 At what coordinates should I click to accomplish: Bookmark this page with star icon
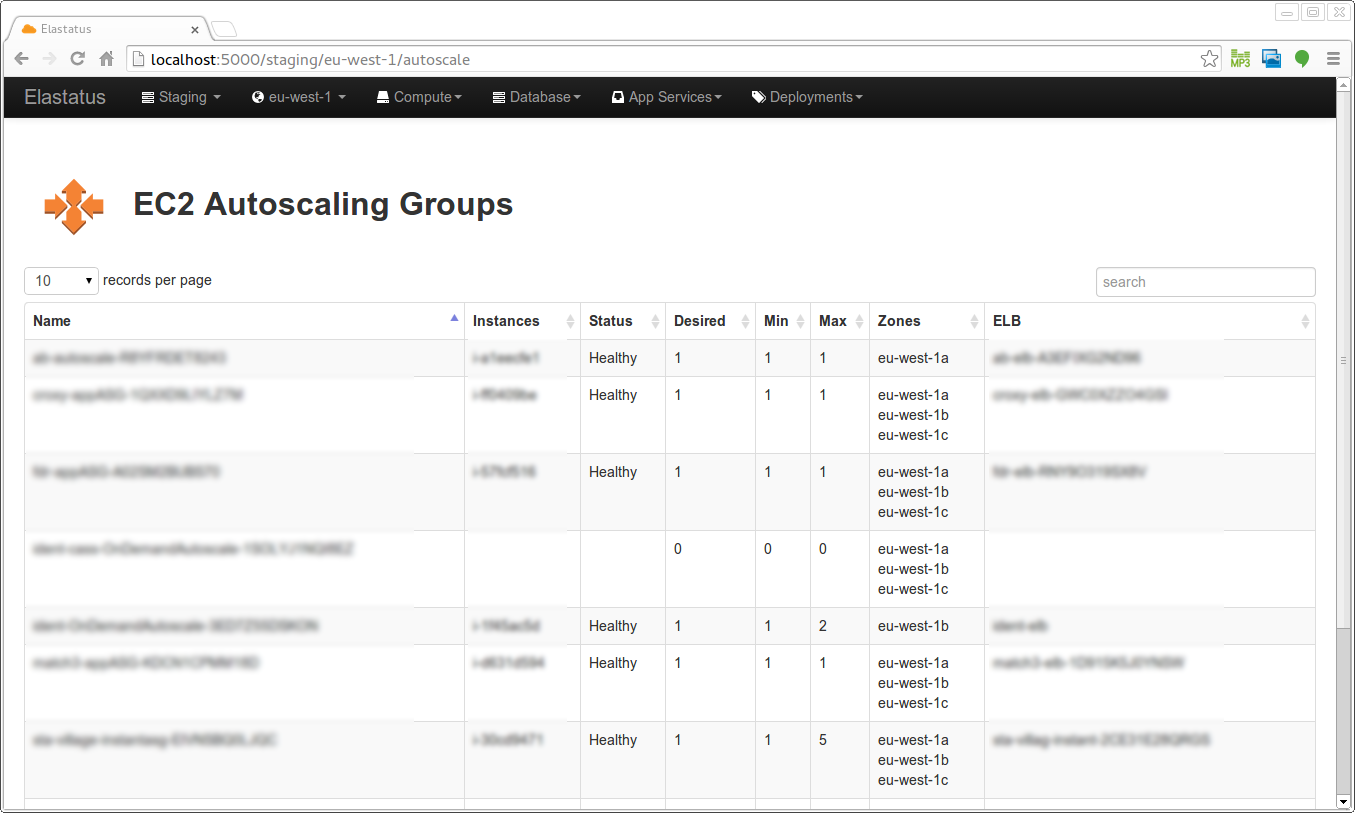(x=1210, y=59)
